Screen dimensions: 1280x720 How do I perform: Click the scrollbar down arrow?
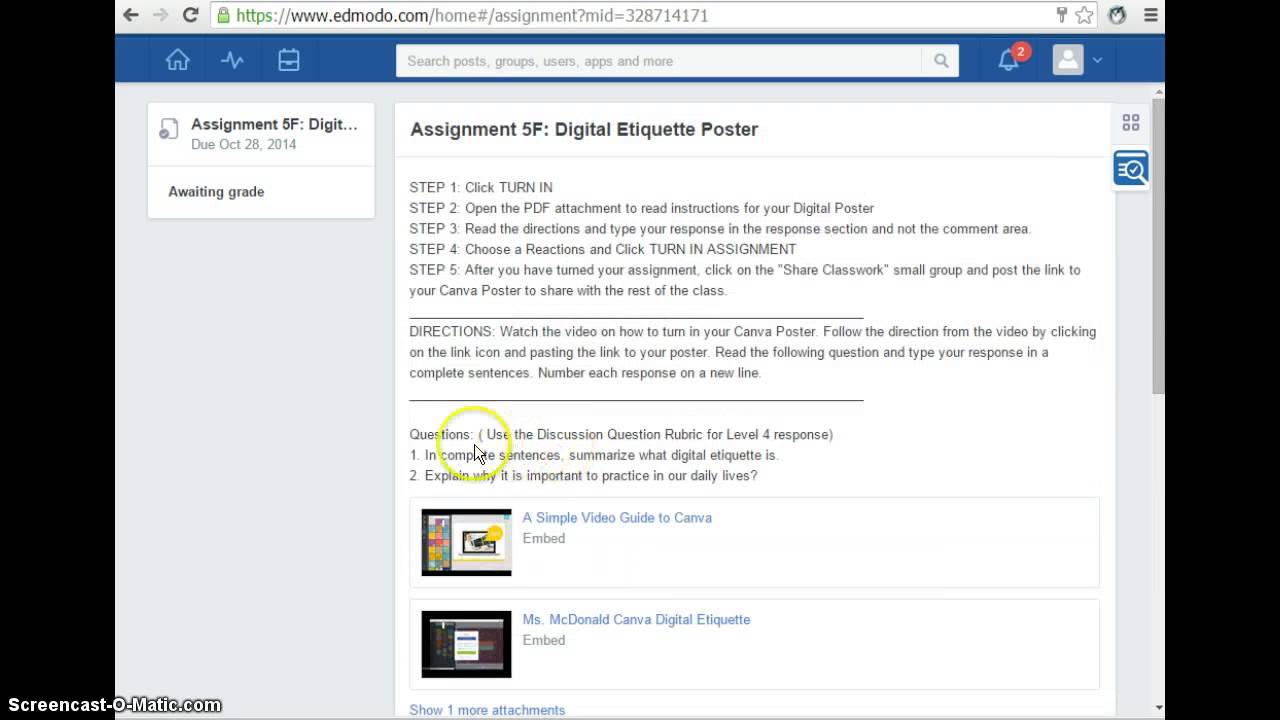coord(1159,708)
